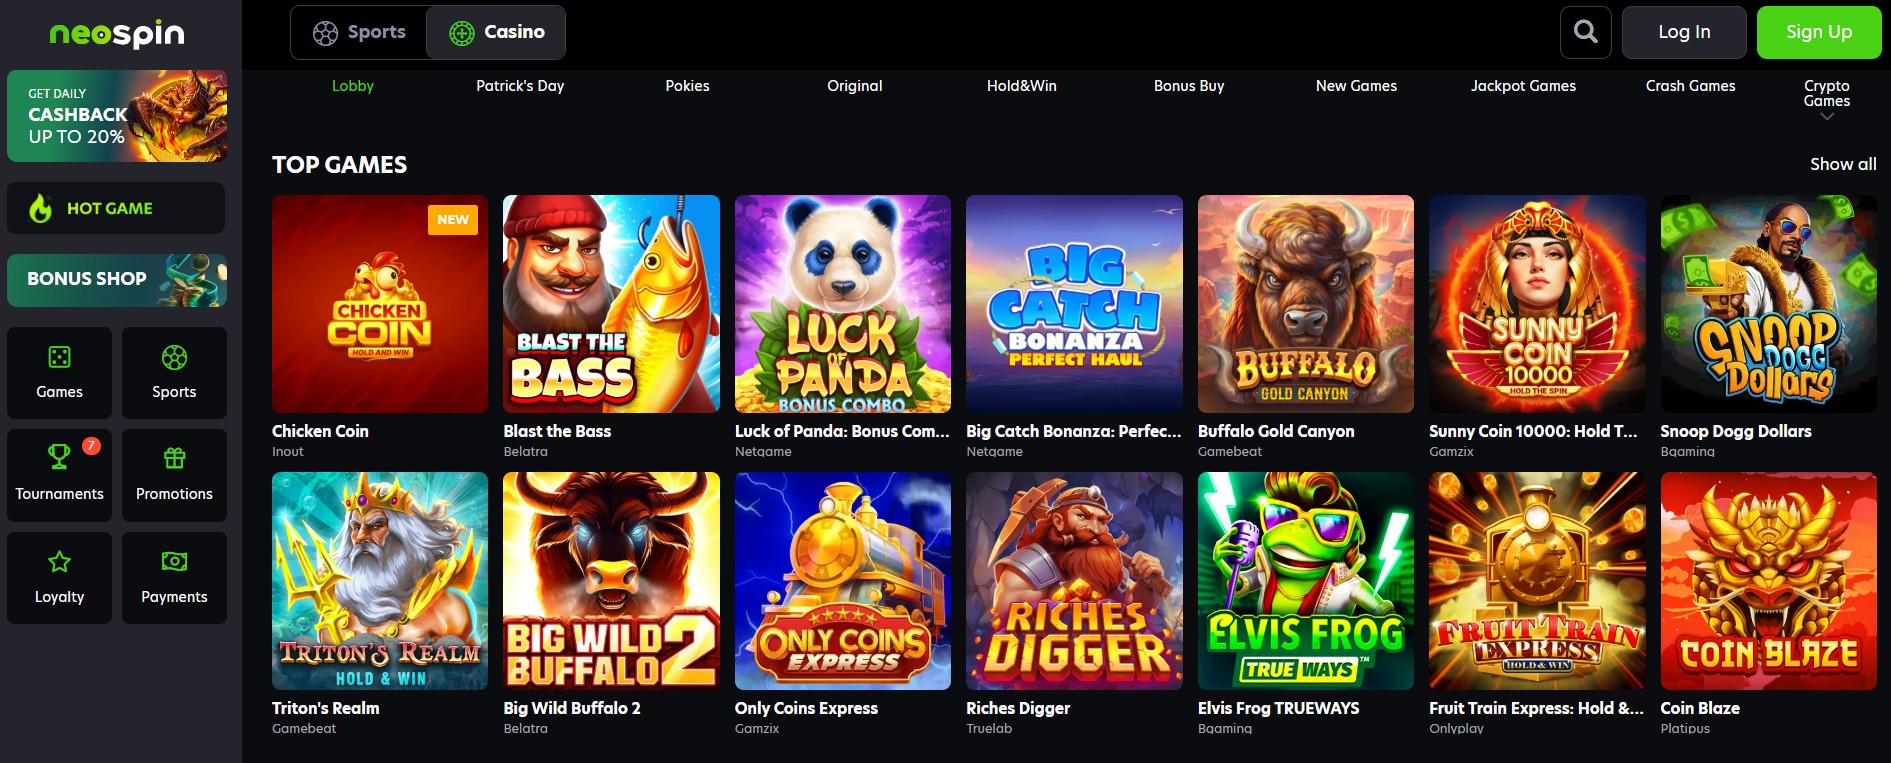The image size is (1891, 763).
Task: Click the Log In button
Action: click(x=1684, y=32)
